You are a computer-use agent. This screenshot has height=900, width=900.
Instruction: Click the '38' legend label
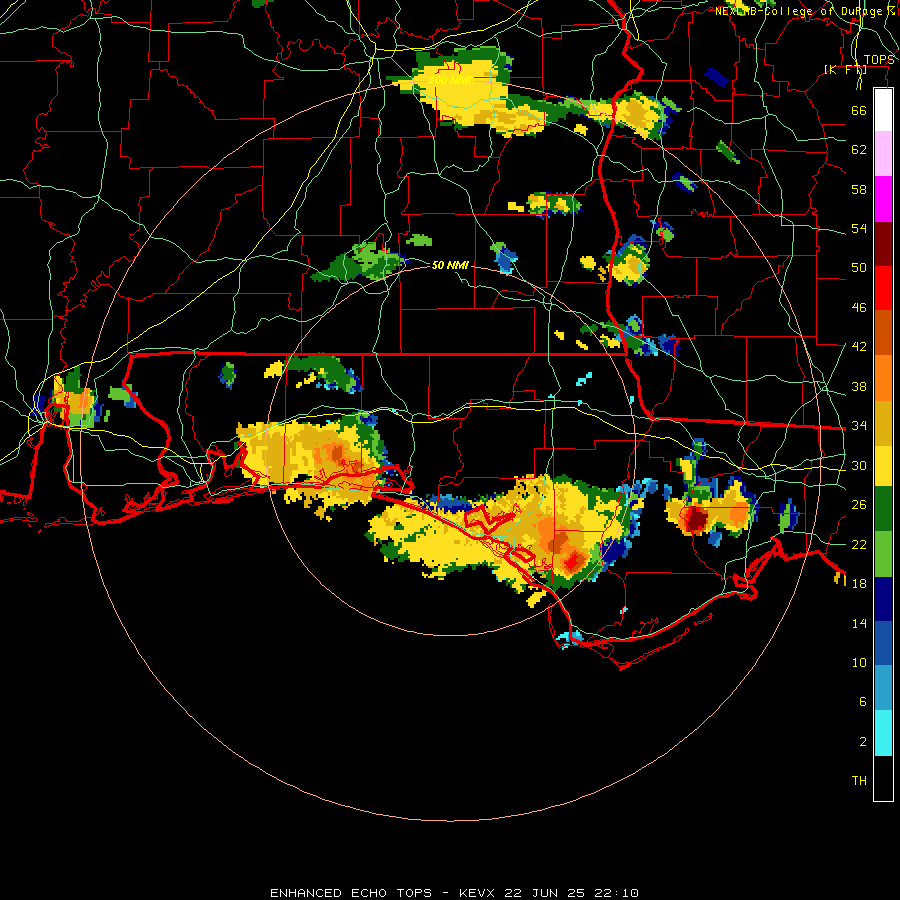[x=859, y=386]
